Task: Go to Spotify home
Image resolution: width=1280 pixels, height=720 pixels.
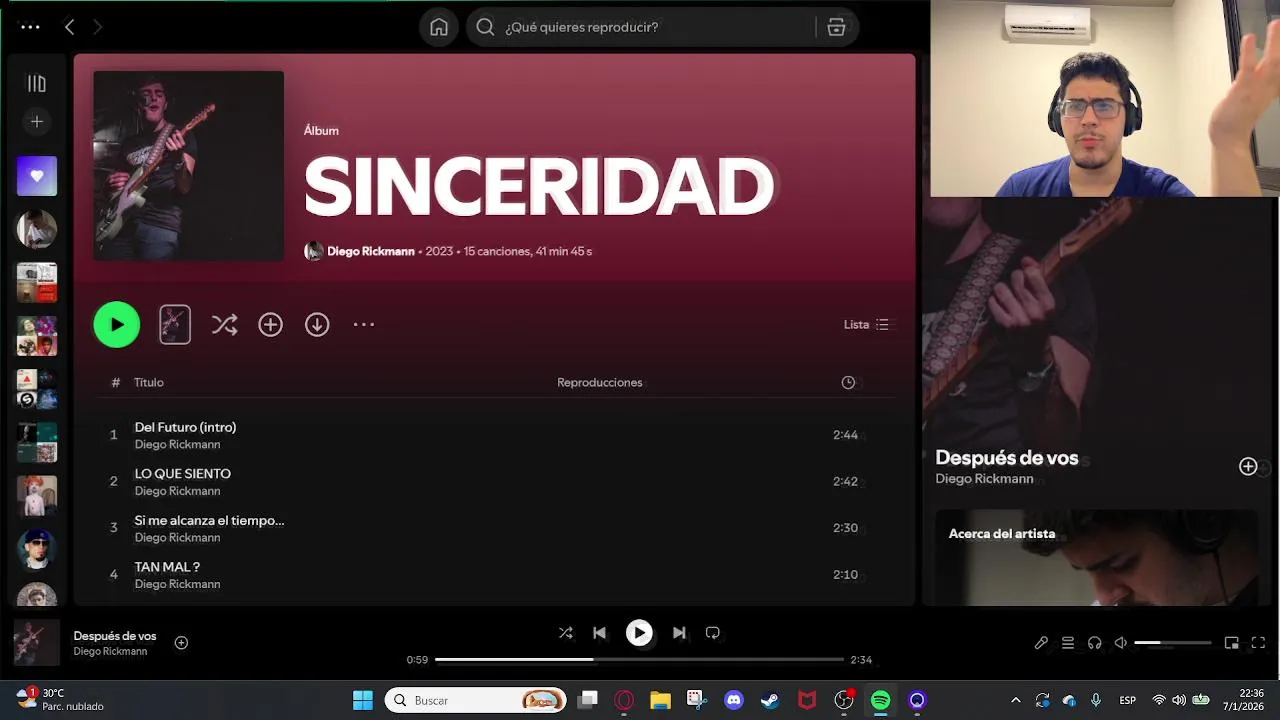Action: [439, 27]
